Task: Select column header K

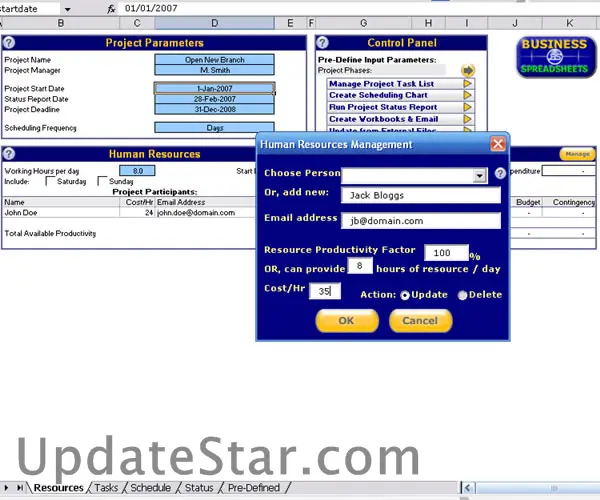Action: (570, 23)
